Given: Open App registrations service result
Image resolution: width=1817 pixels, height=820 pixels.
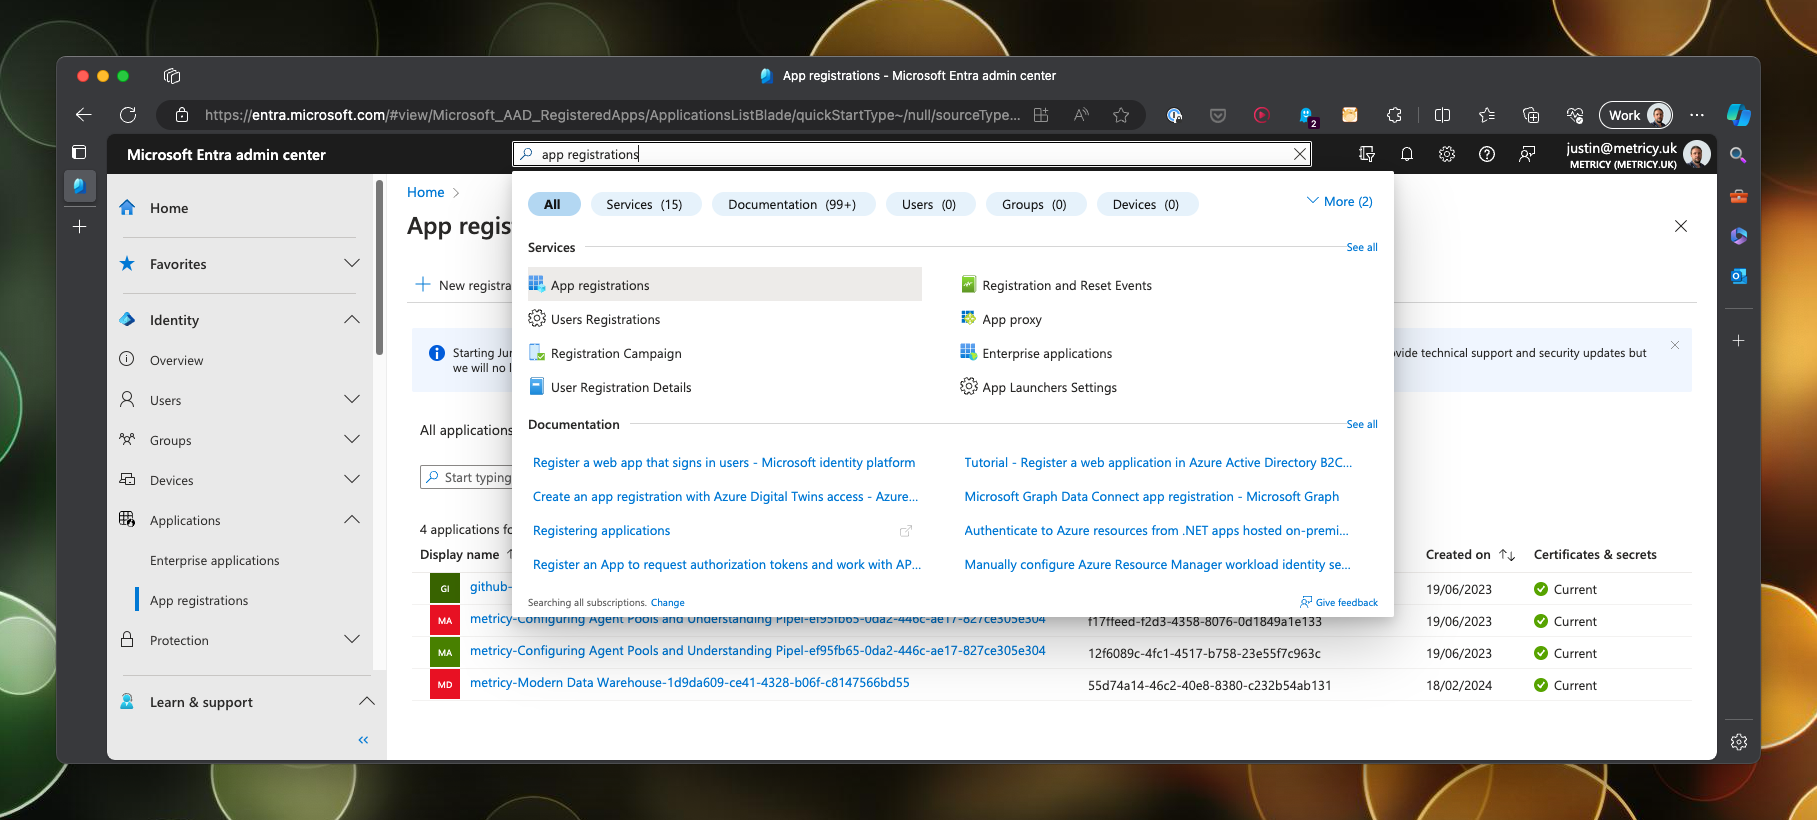Looking at the screenshot, I should [x=725, y=285].
